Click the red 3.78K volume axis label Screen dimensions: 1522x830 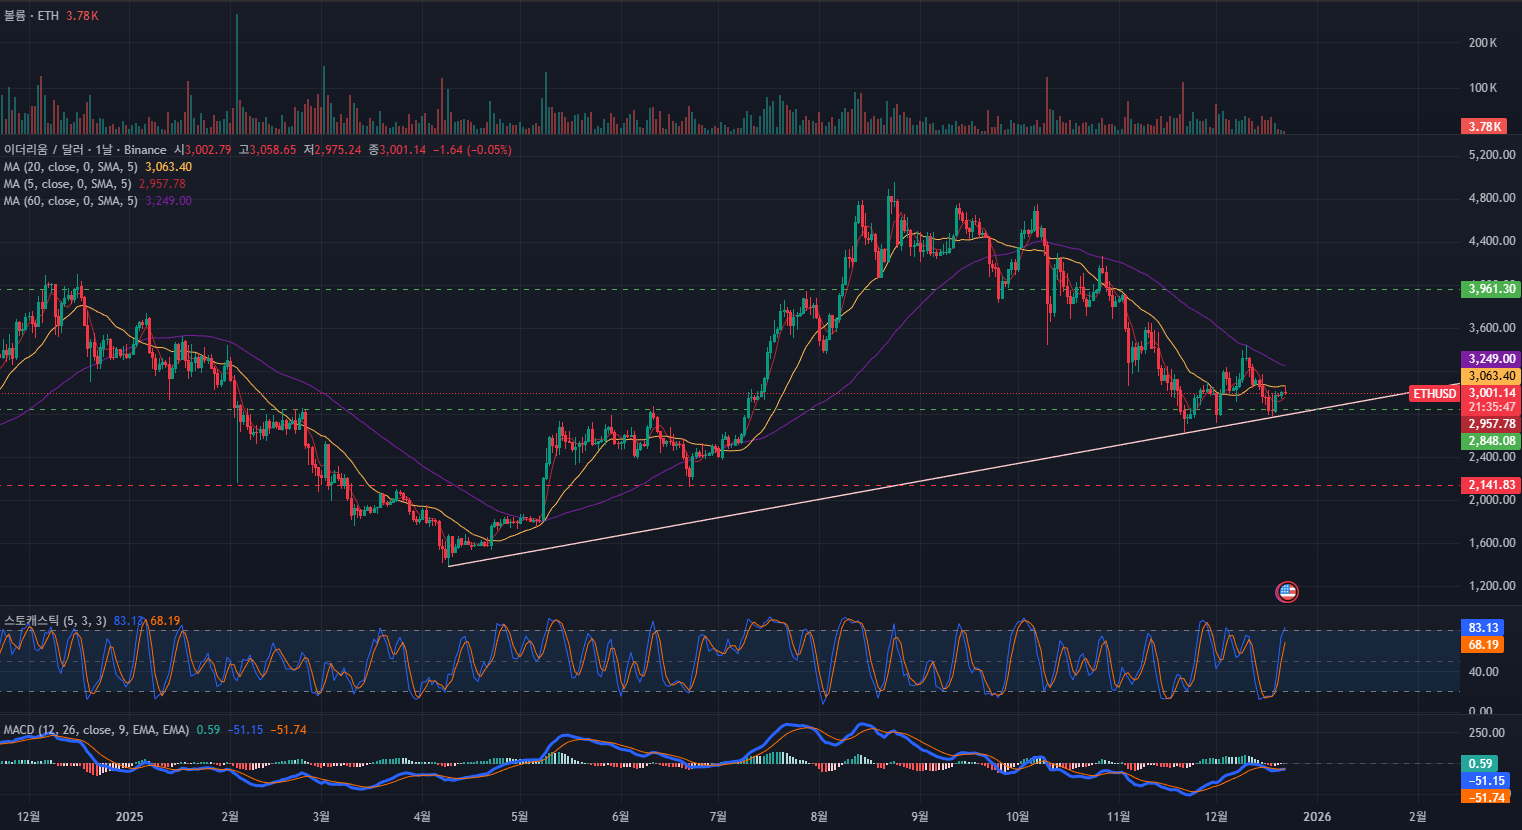(x=1484, y=126)
